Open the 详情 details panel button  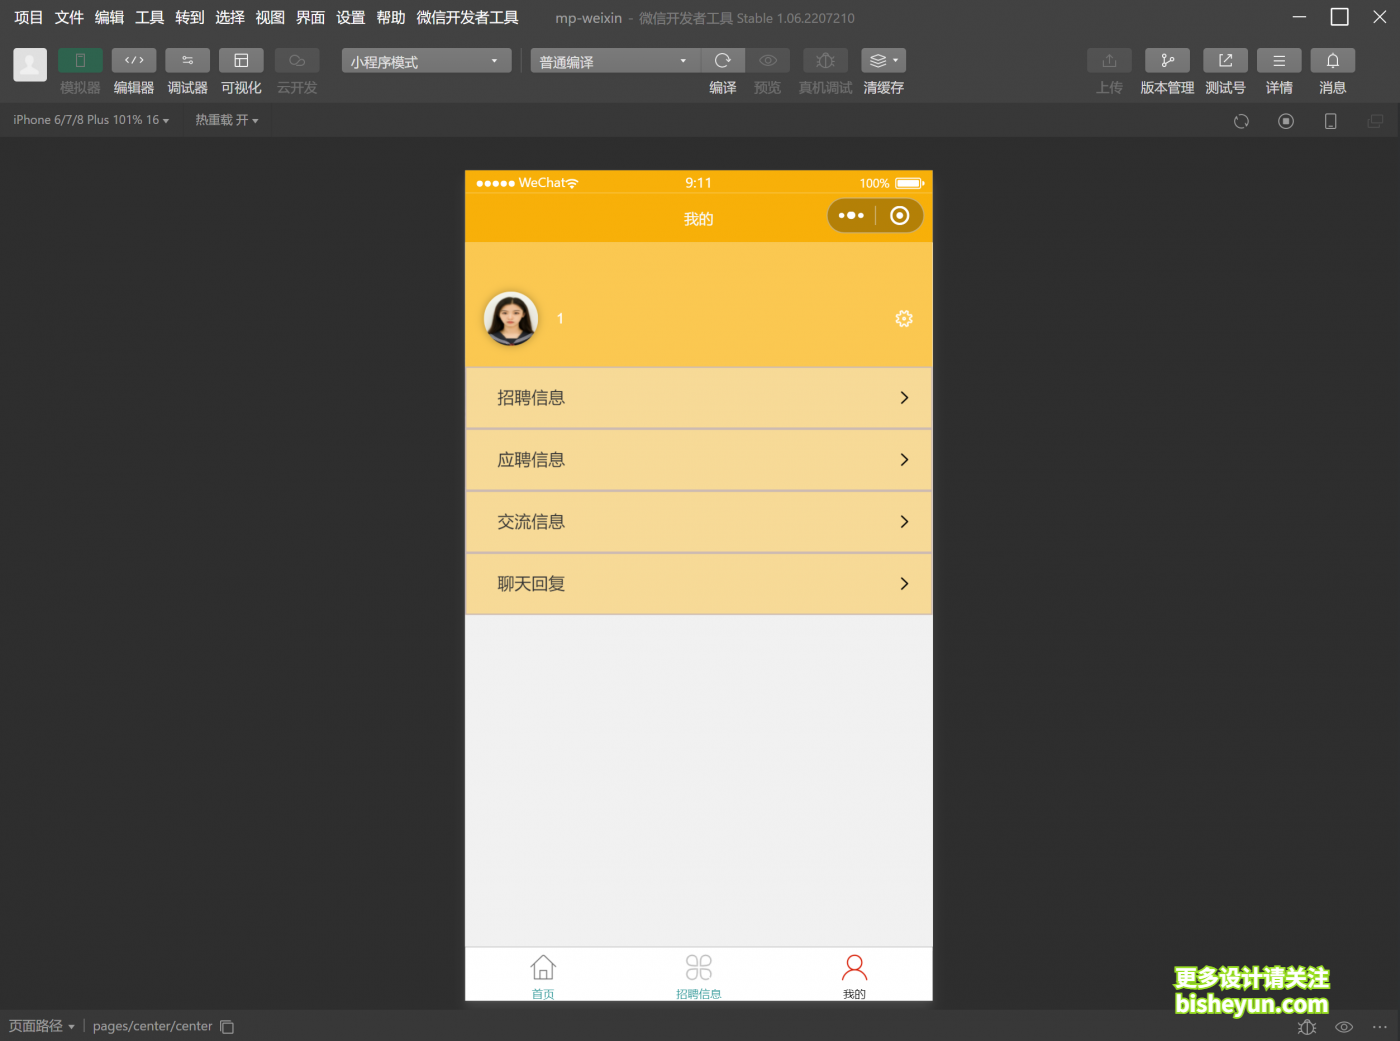(1278, 61)
